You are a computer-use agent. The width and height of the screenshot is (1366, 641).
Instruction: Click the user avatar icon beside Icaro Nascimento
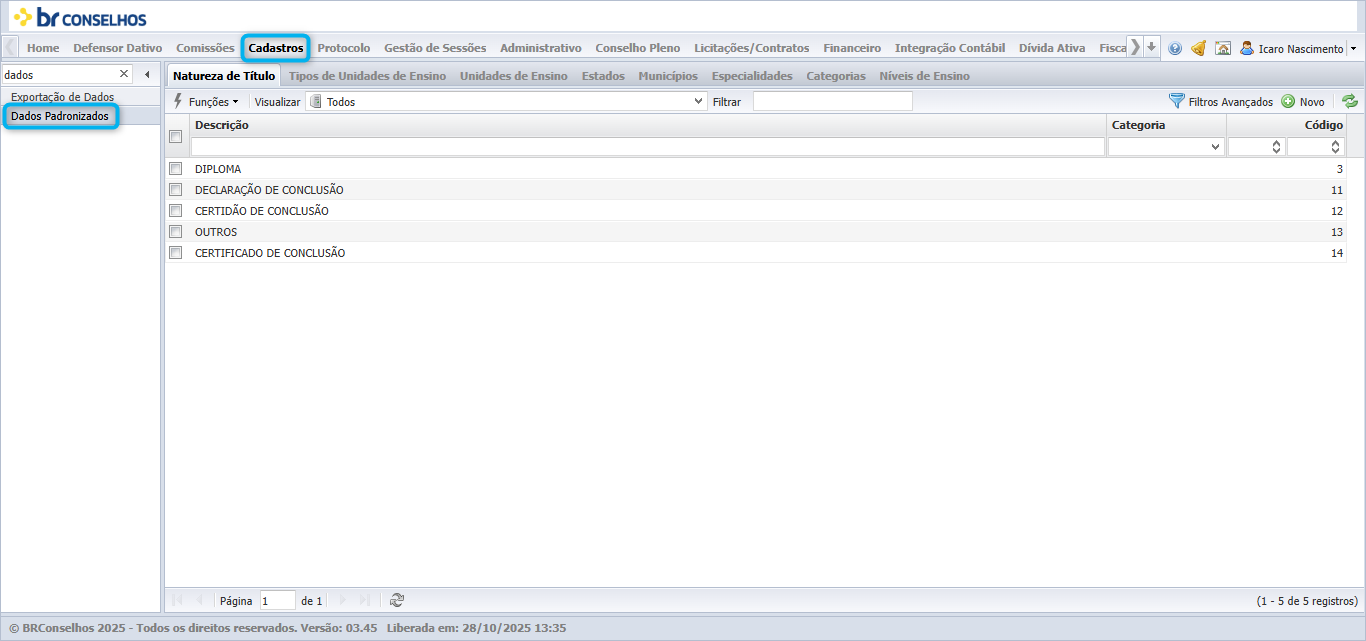(x=1247, y=48)
